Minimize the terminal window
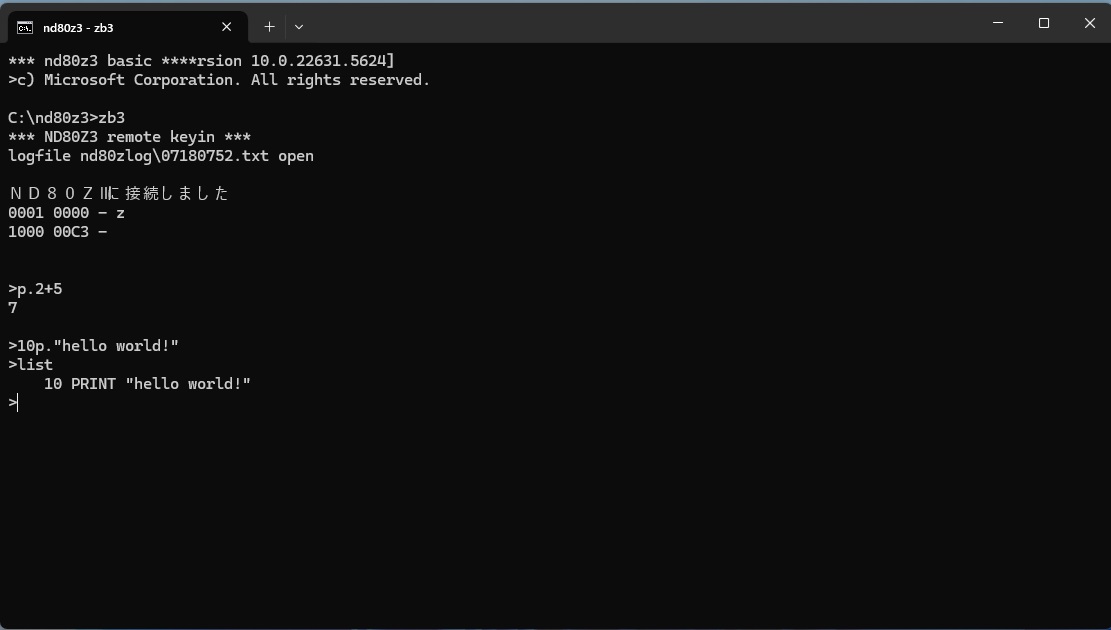 tap(998, 23)
